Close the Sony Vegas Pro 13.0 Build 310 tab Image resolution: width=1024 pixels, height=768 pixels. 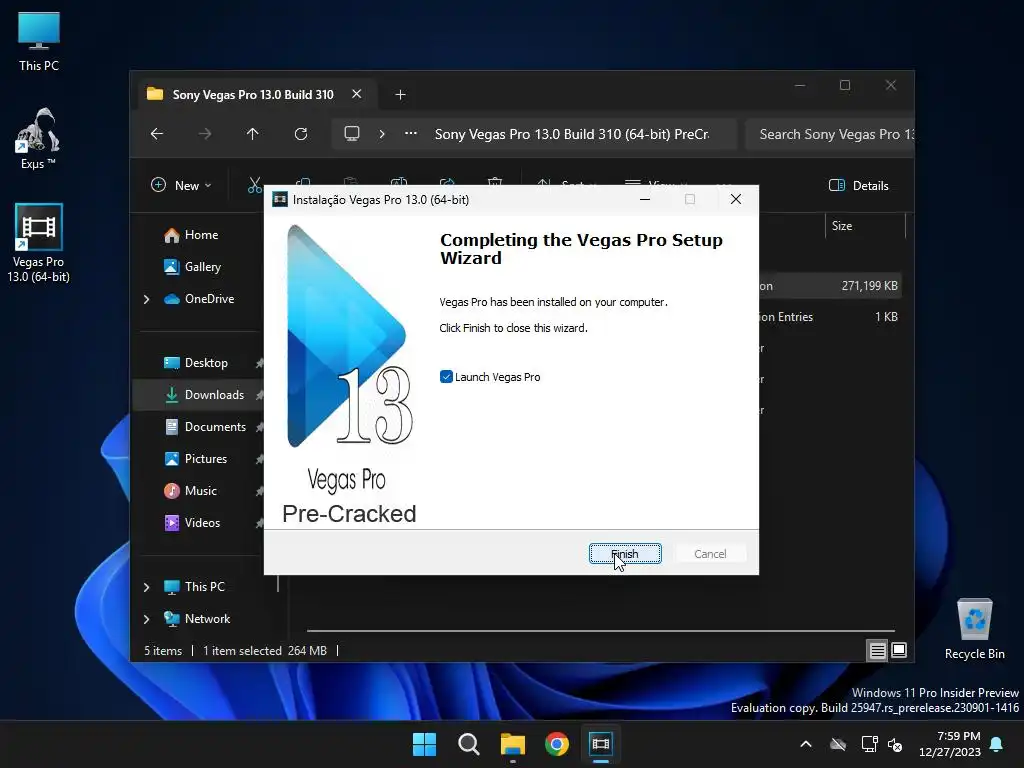click(x=357, y=94)
